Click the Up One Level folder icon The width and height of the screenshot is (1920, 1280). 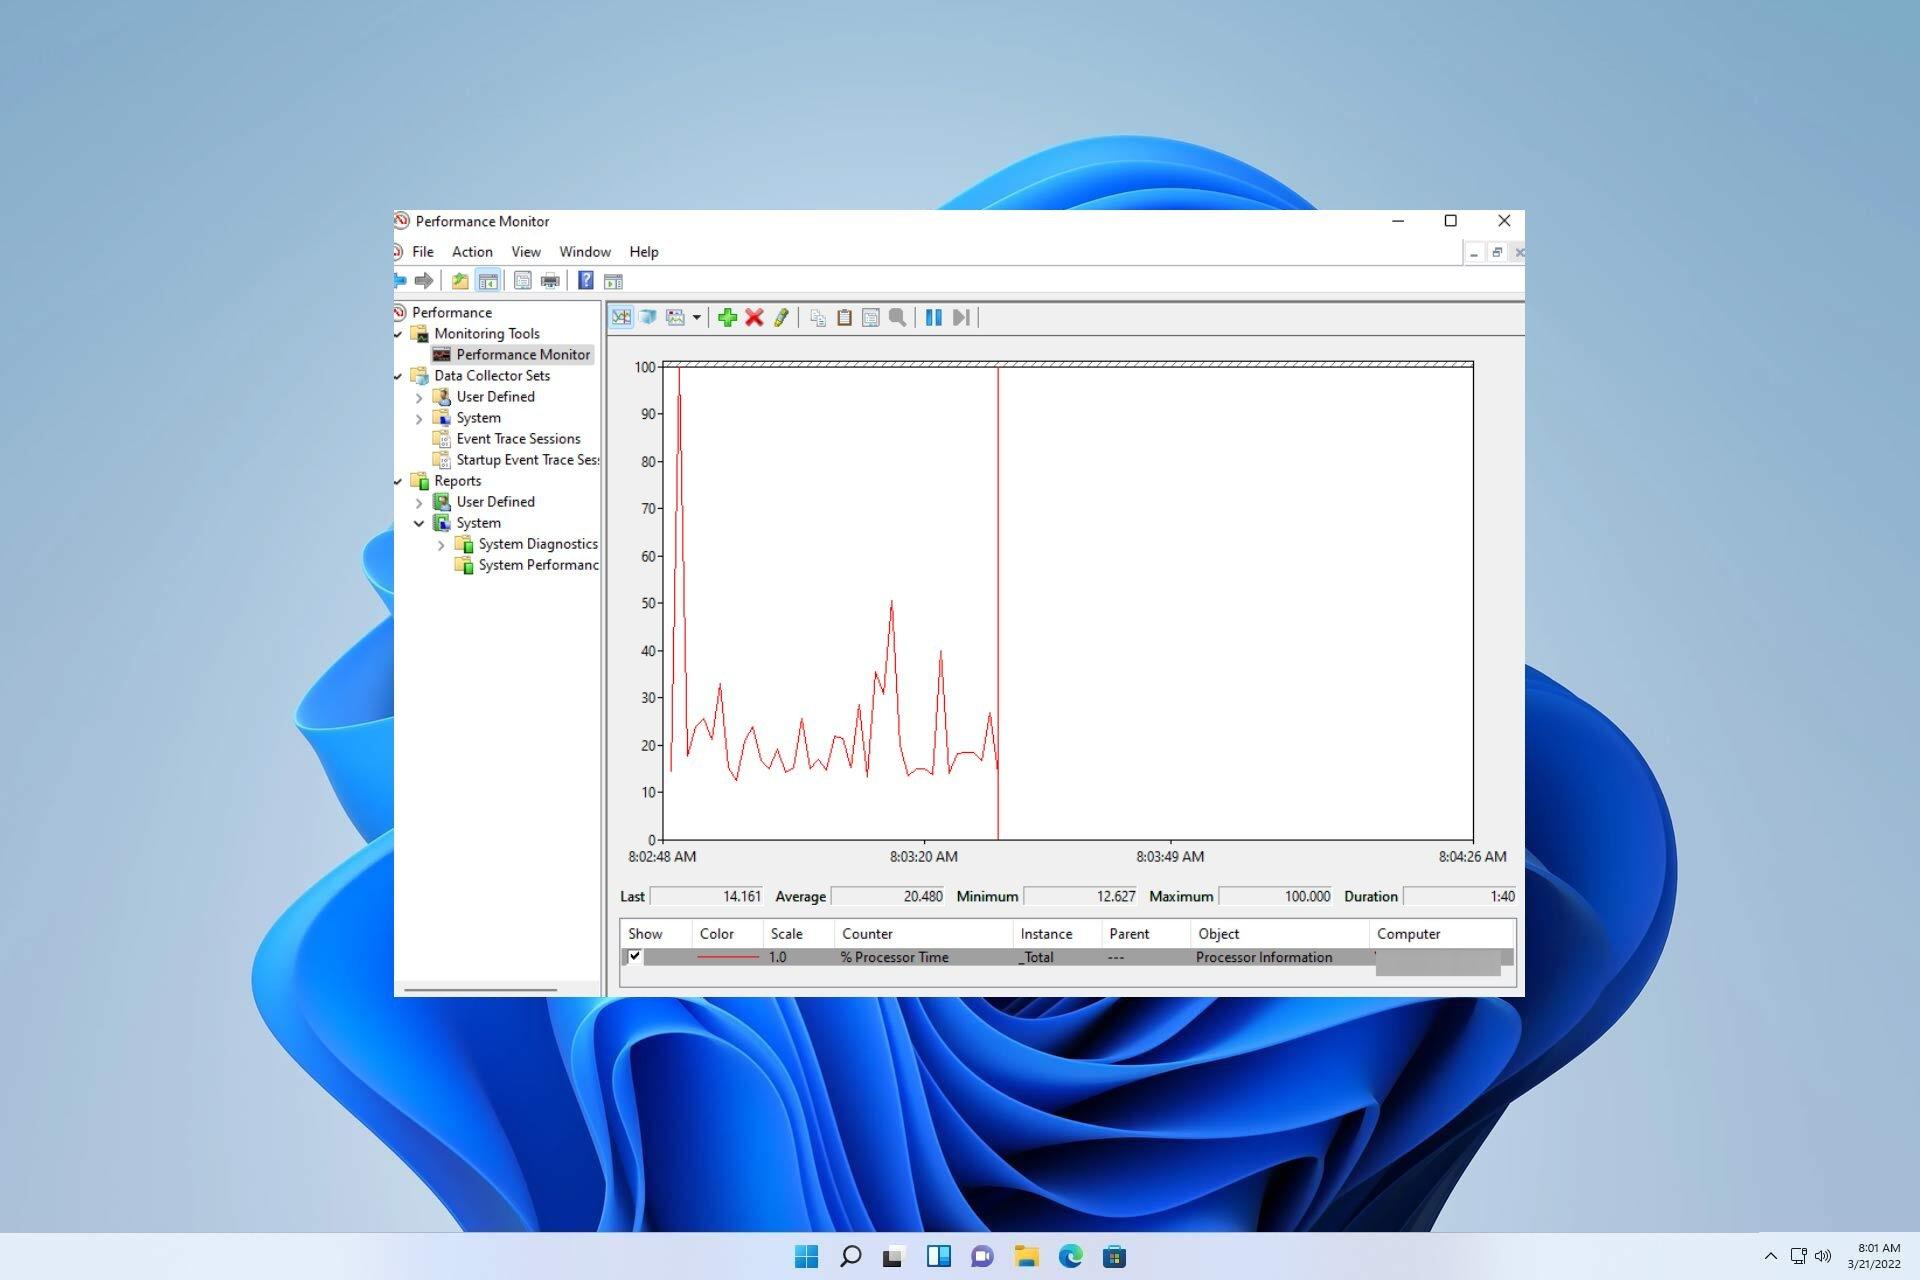(460, 281)
